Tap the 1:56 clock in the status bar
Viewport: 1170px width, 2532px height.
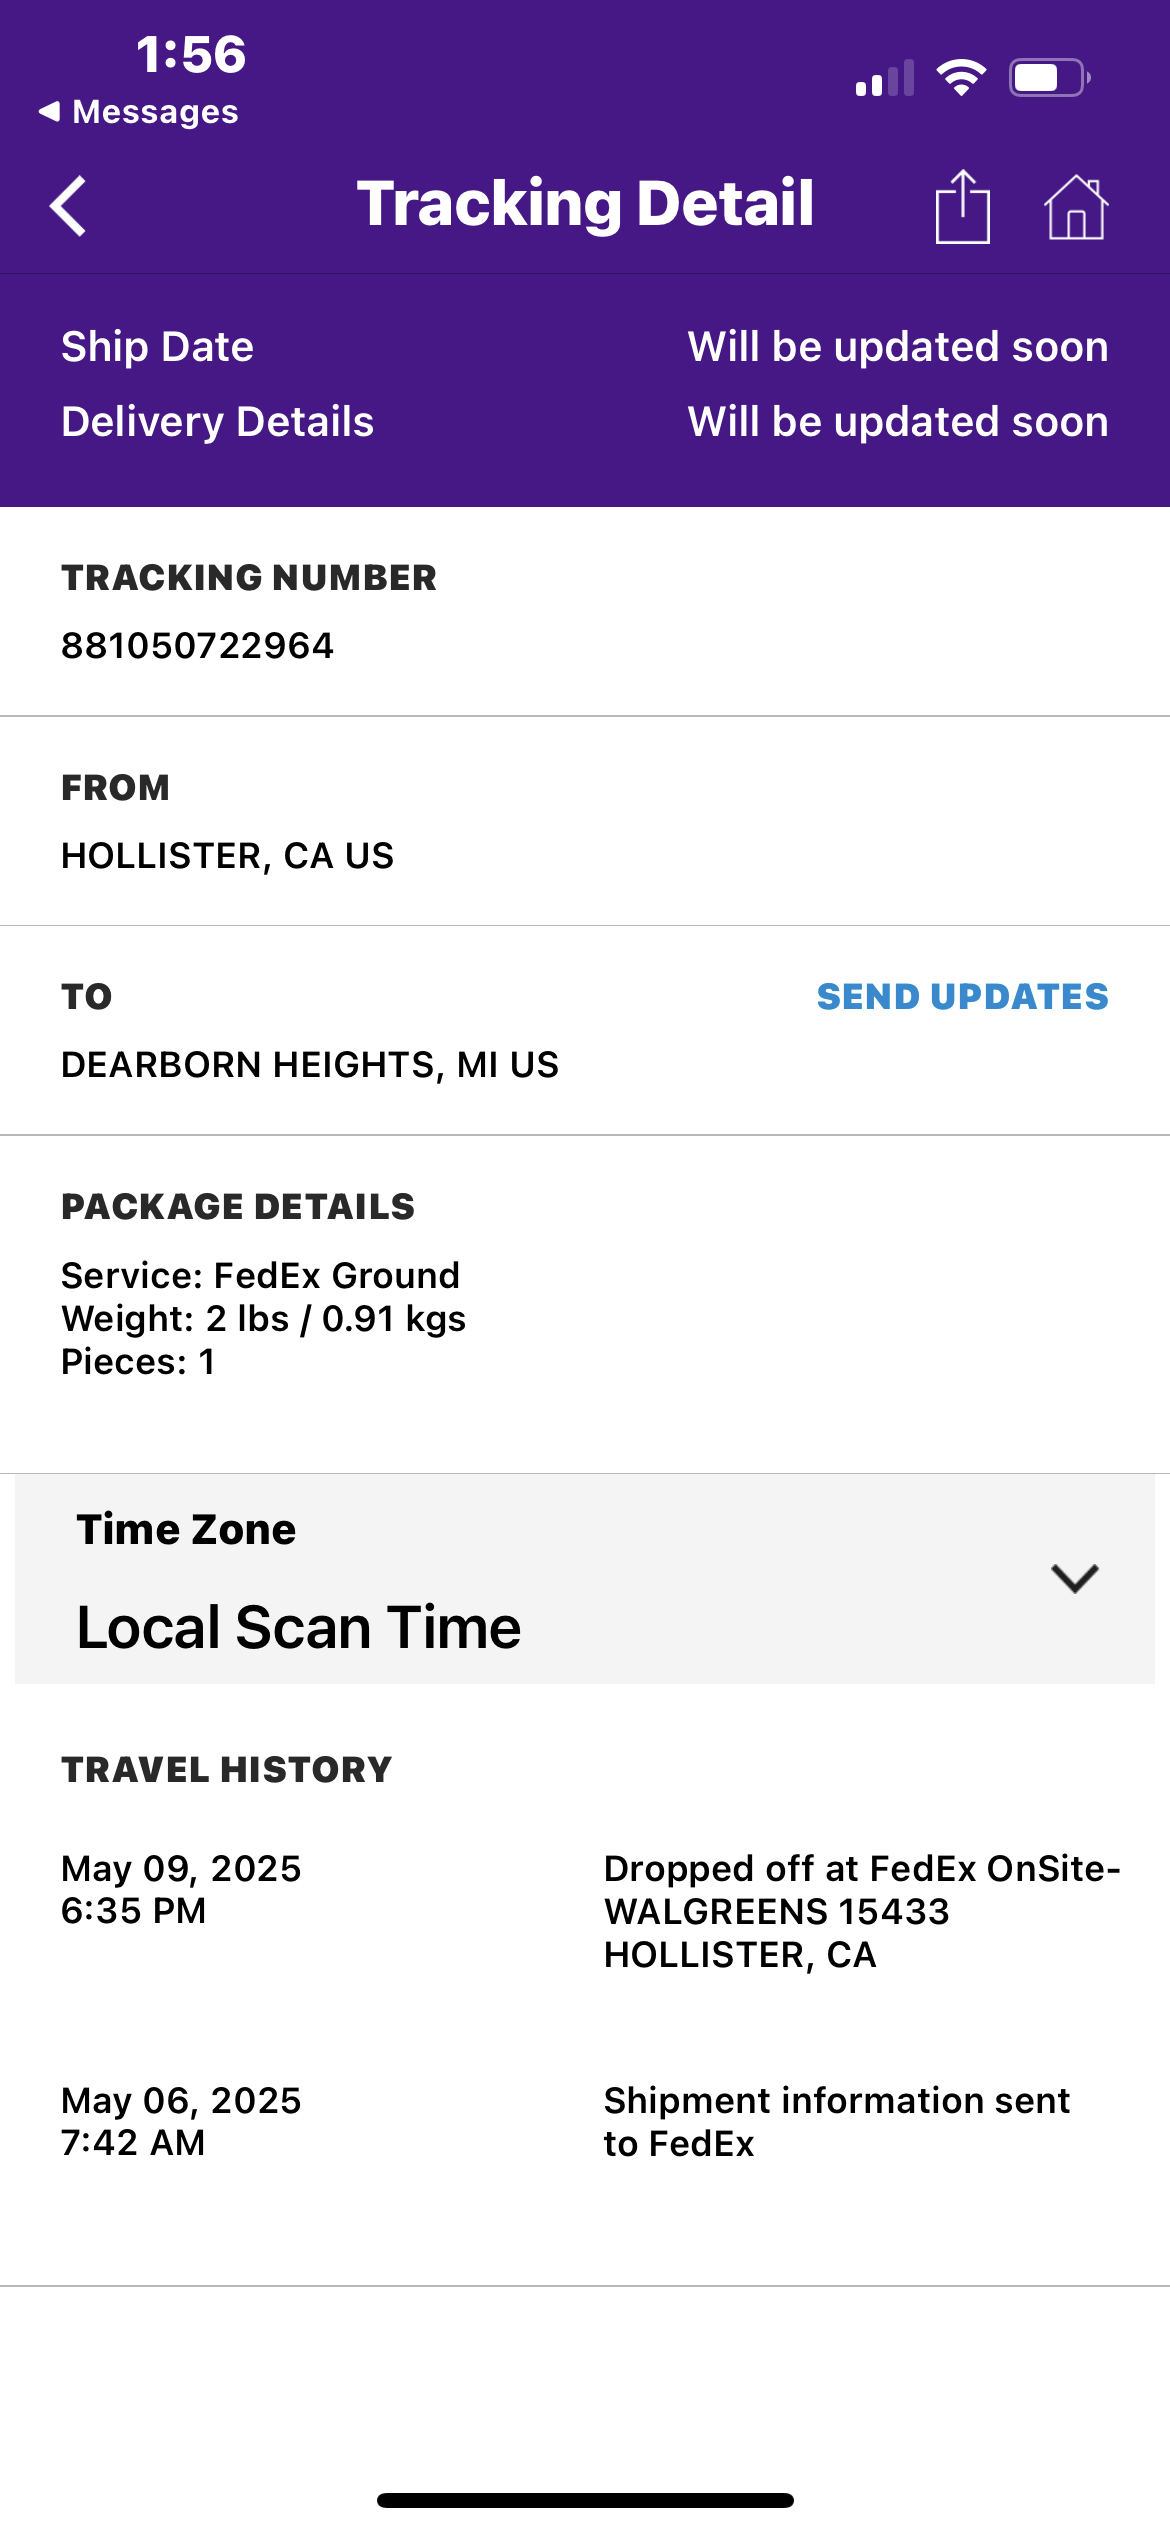tap(191, 54)
